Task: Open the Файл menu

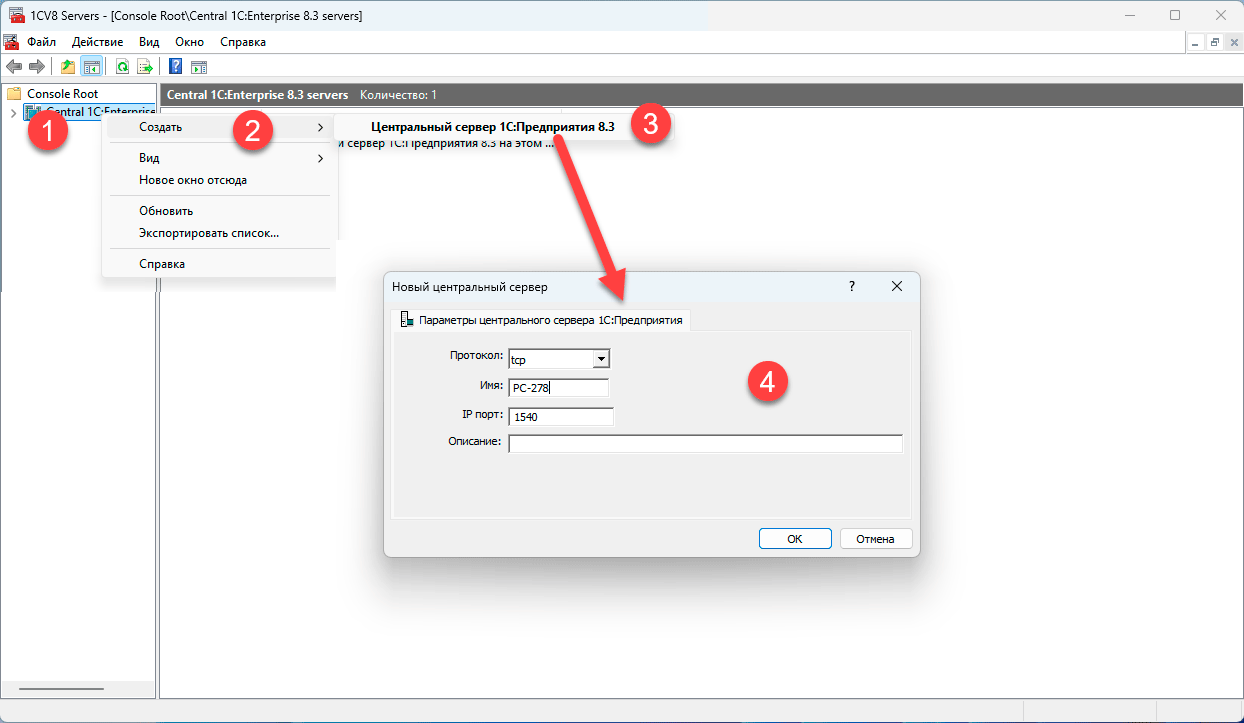Action: pos(41,42)
